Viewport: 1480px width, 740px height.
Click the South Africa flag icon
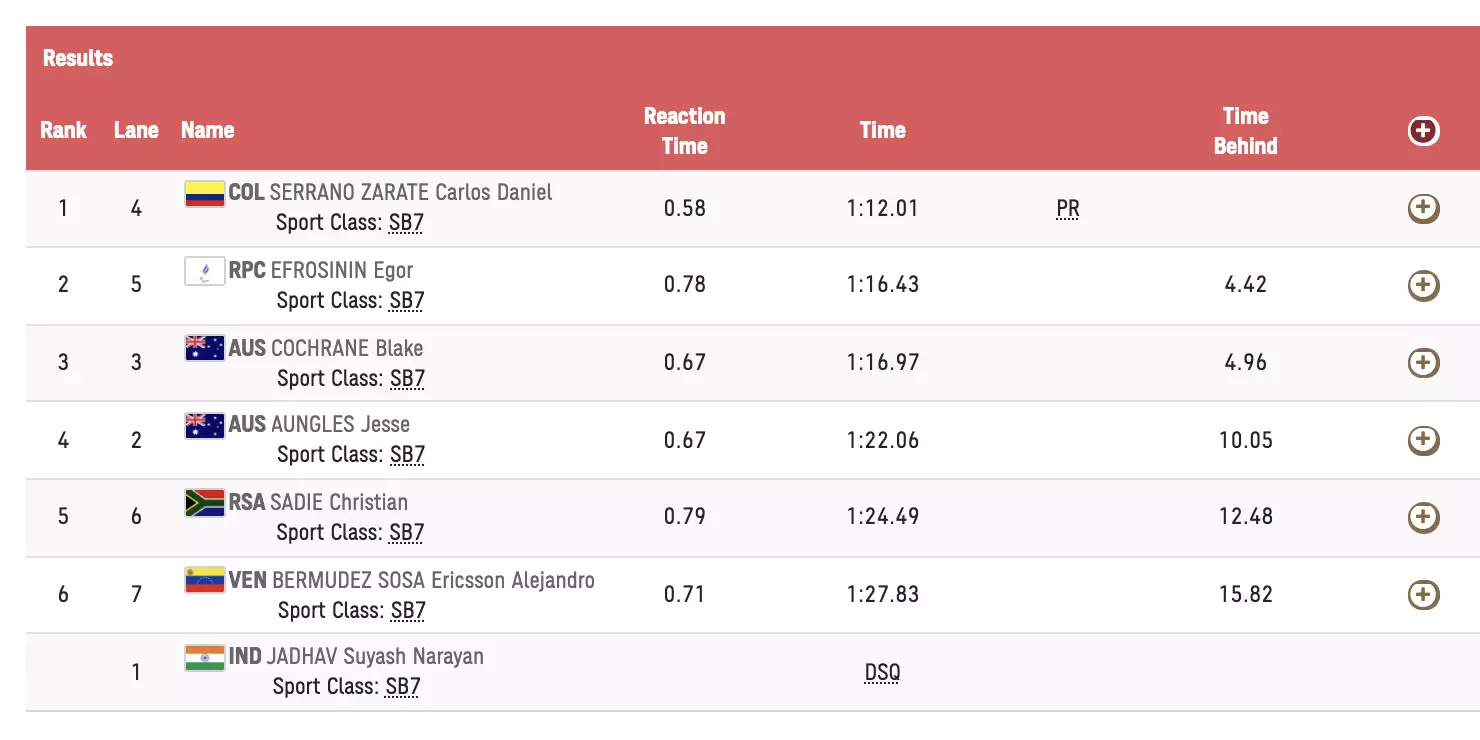coord(204,502)
